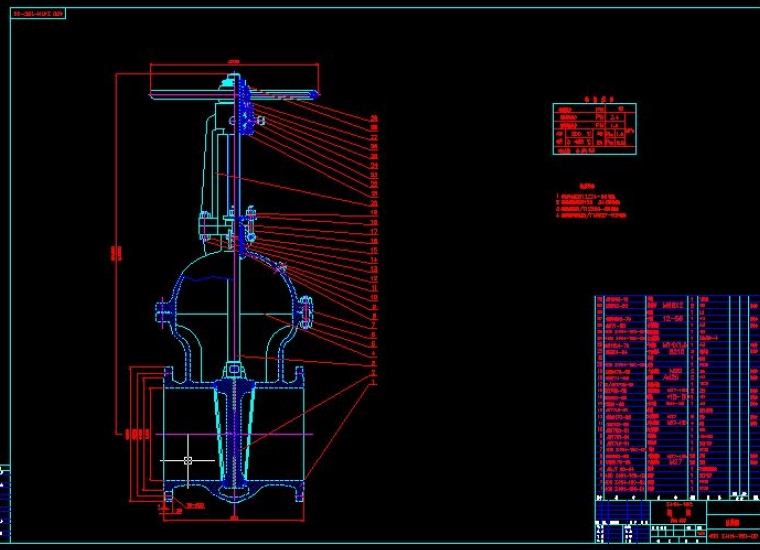
Task: Select the handwheel at top of valve
Action: pyautogui.click(x=234, y=95)
